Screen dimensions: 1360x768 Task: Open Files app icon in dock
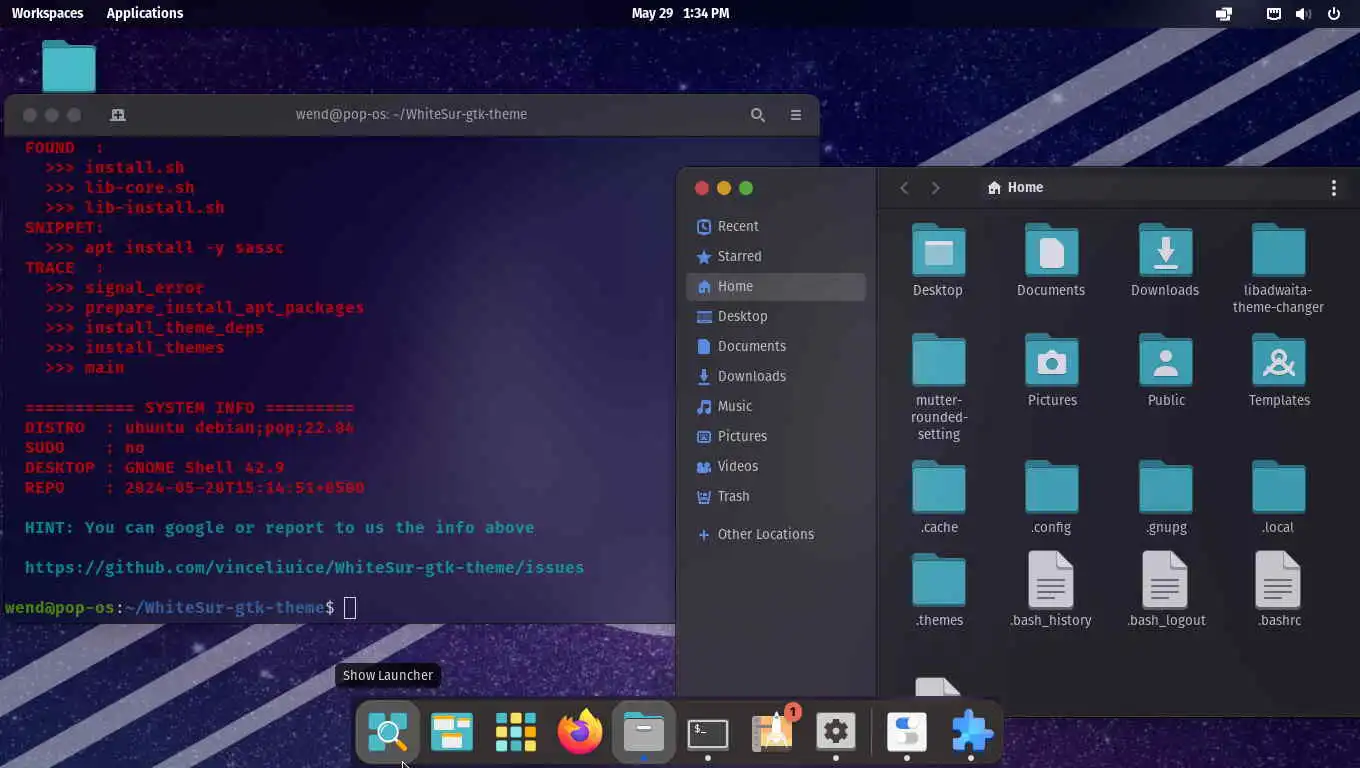644,732
